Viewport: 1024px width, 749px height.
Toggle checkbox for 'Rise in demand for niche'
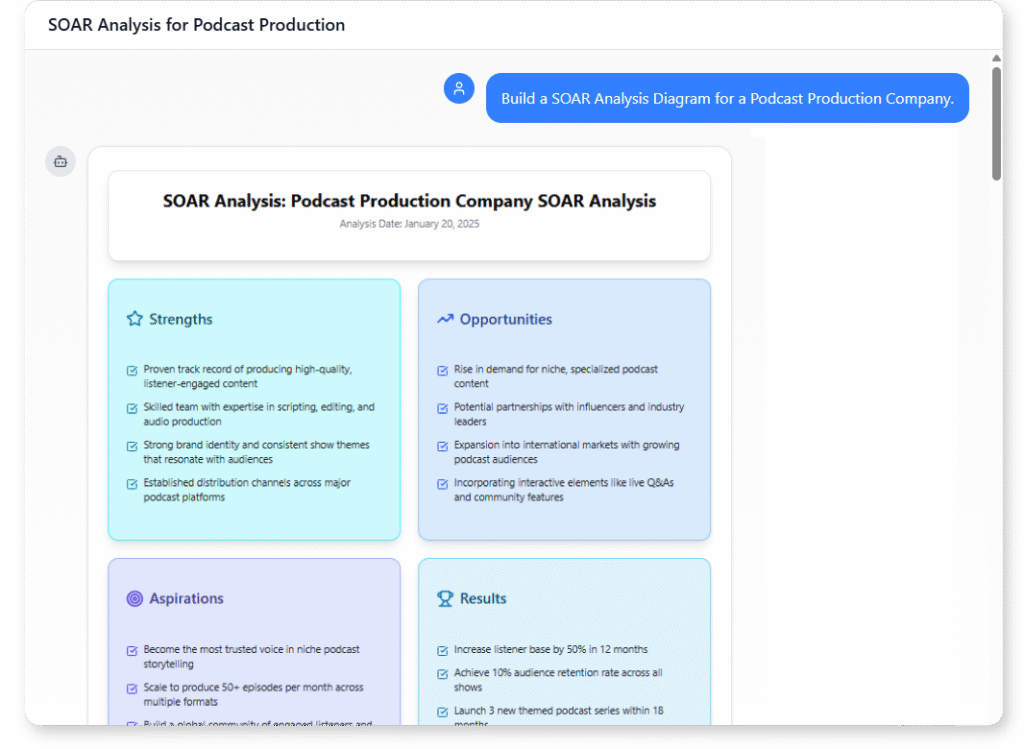click(442, 370)
